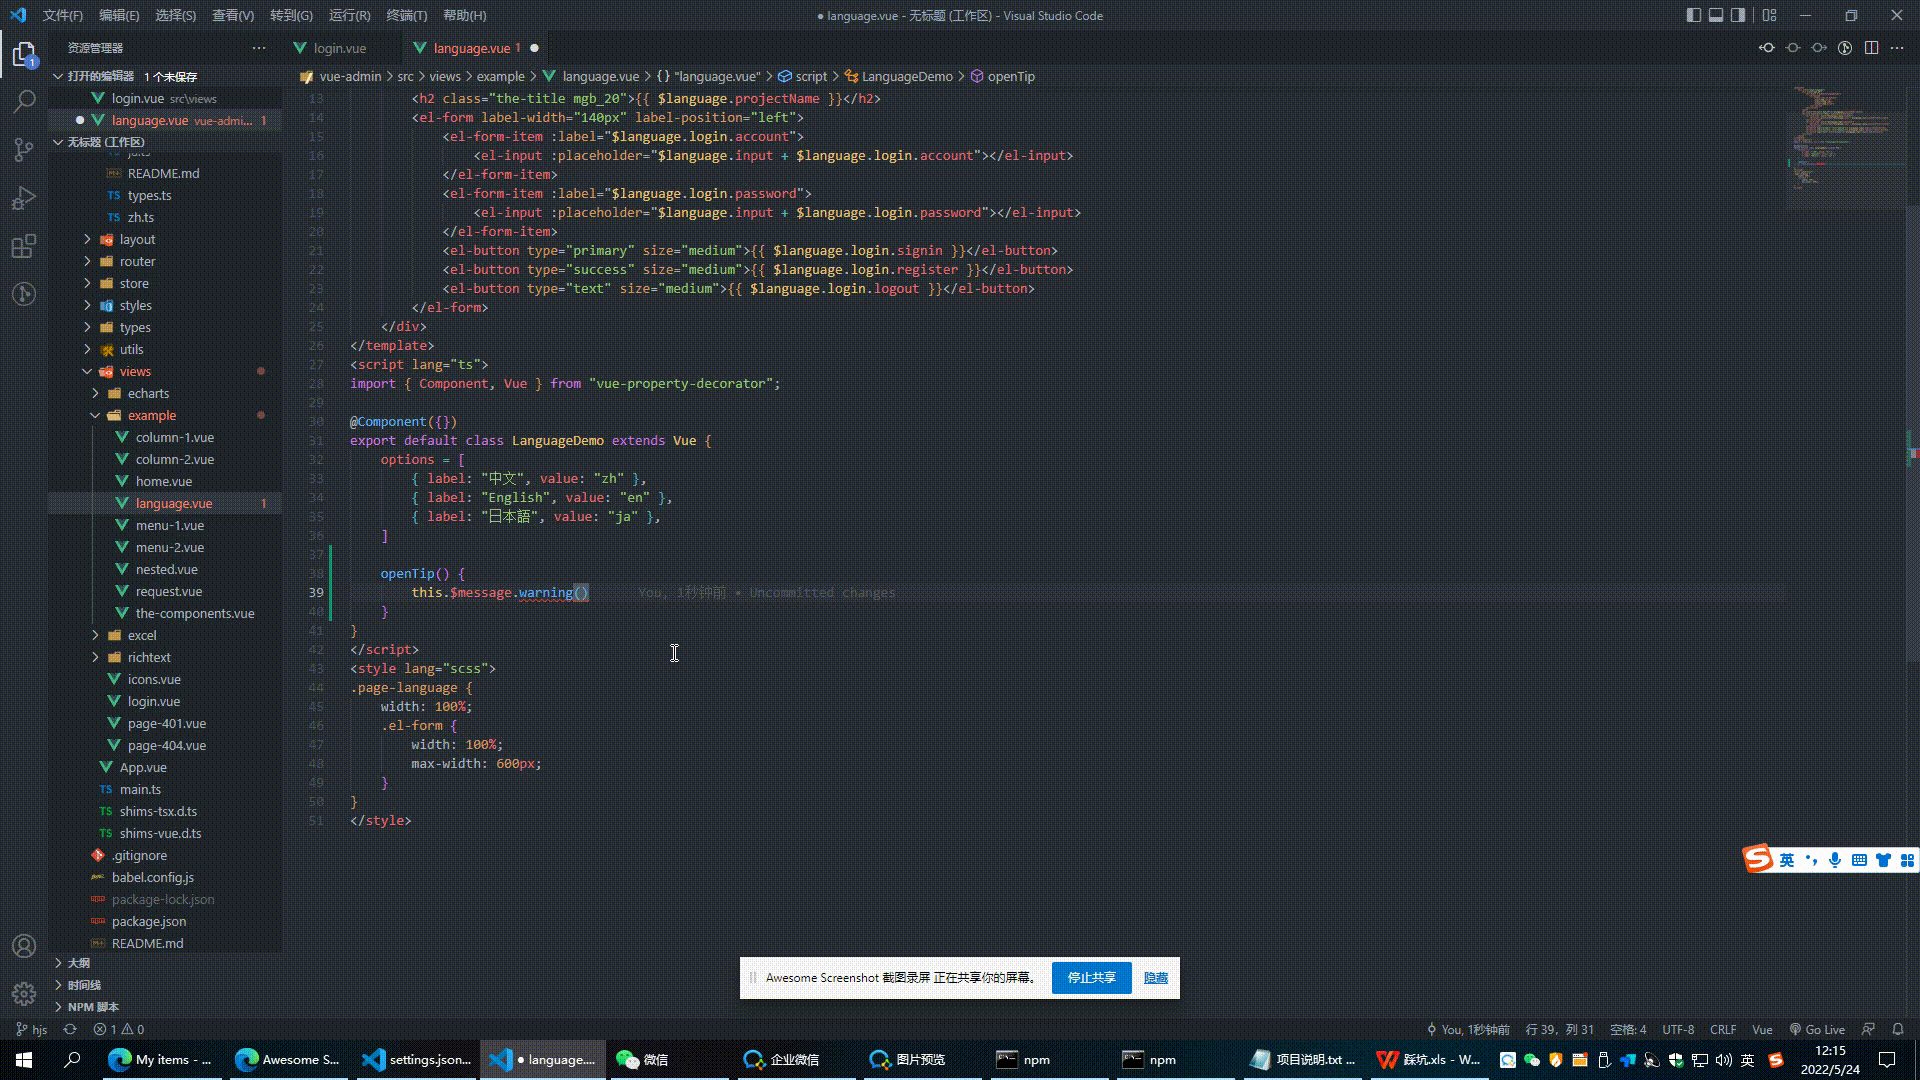1920x1080 pixels.
Task: Open Run and Debug view
Action: tap(24, 198)
